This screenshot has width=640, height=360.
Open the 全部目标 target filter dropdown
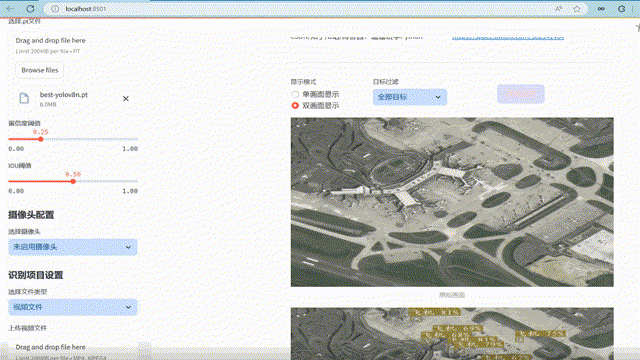pos(410,97)
